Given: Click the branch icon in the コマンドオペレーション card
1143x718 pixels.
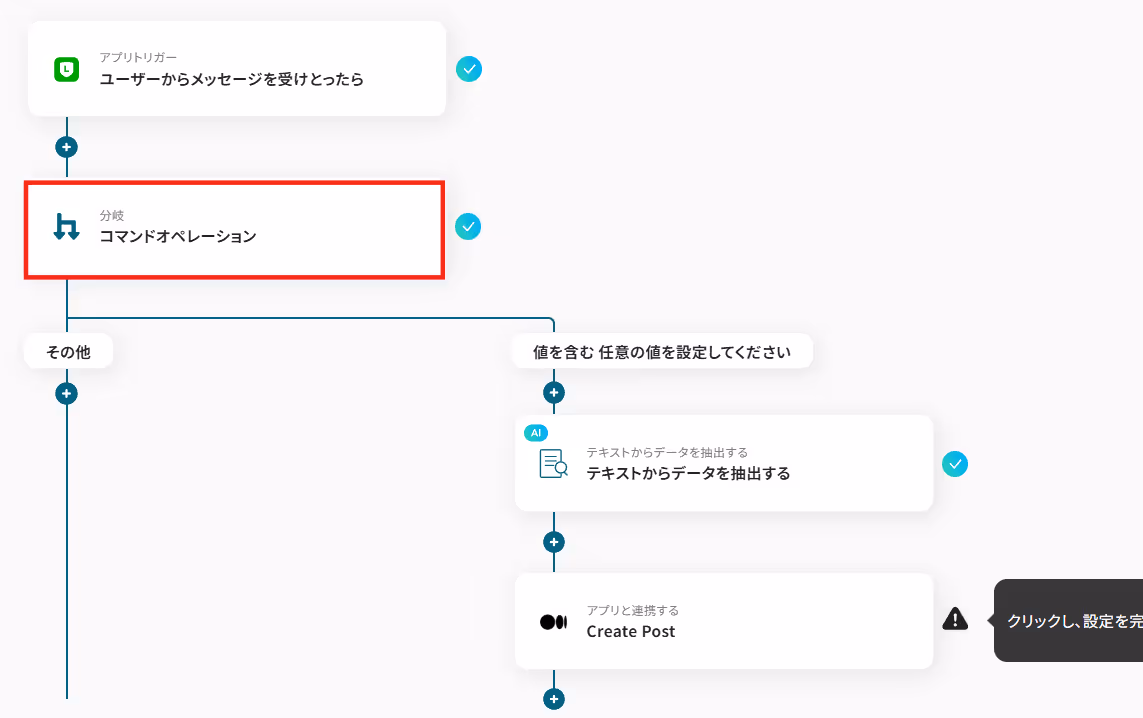Looking at the screenshot, I should (x=66, y=227).
